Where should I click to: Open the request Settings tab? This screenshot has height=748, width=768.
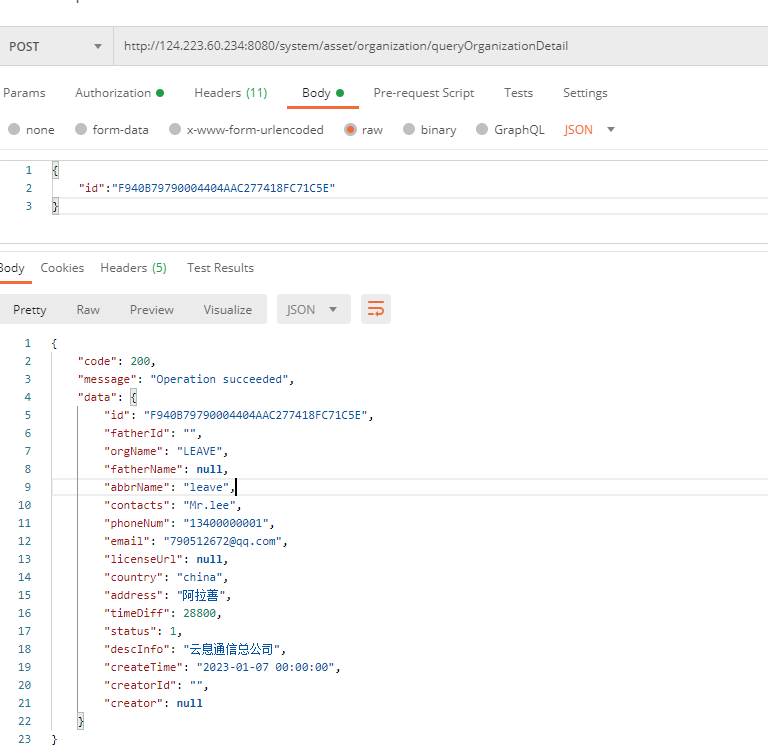[x=585, y=93]
